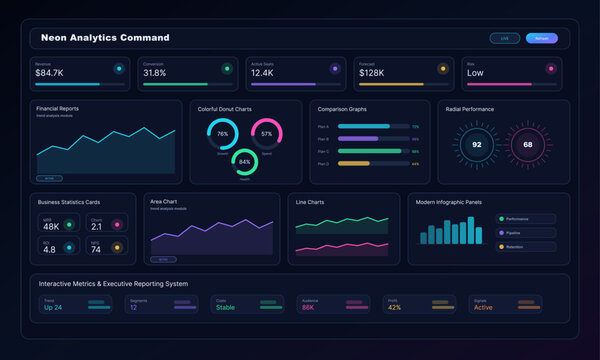Click Interactive Metrics & Executive Reporting System heading
This screenshot has height=360, width=600.
click(113, 284)
